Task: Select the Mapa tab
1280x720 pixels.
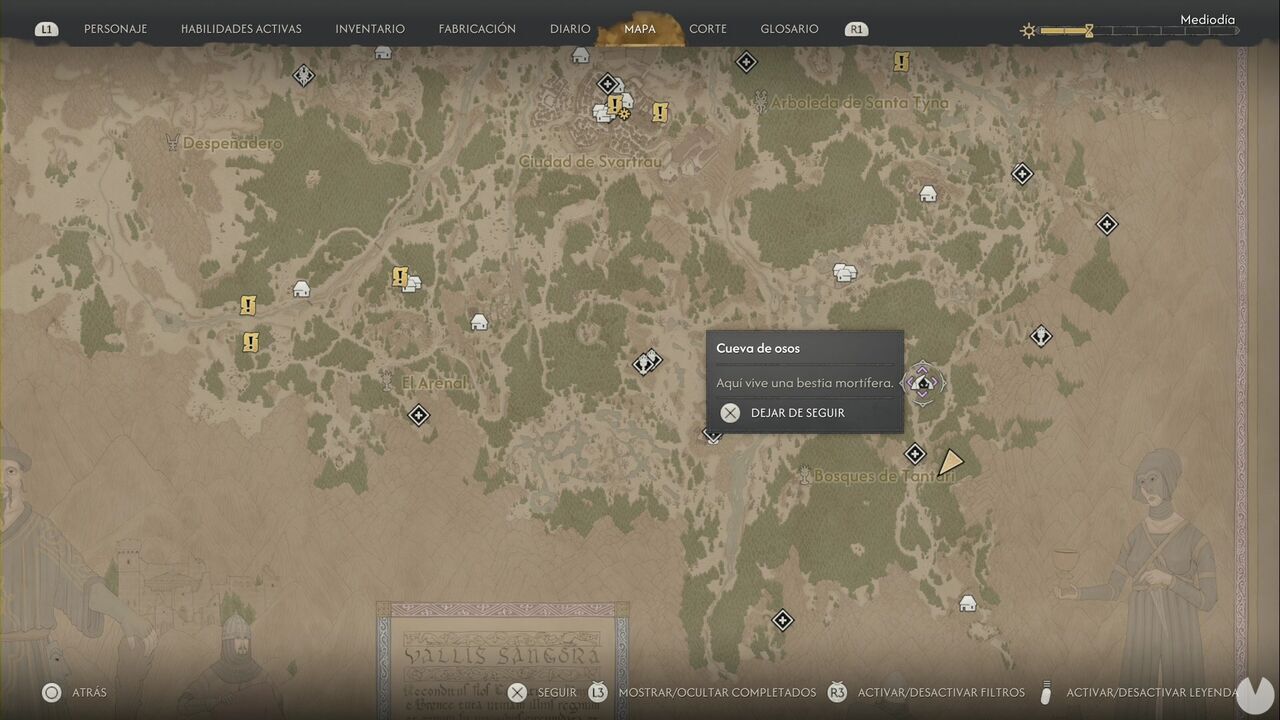Action: coord(640,29)
